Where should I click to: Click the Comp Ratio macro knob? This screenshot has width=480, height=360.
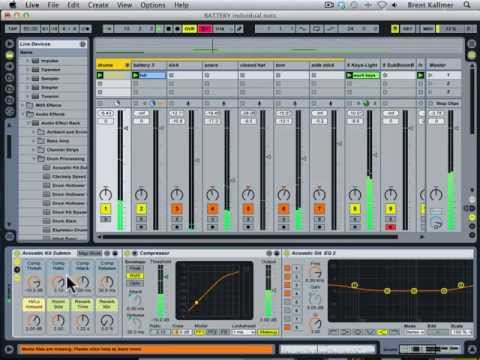tap(59, 283)
